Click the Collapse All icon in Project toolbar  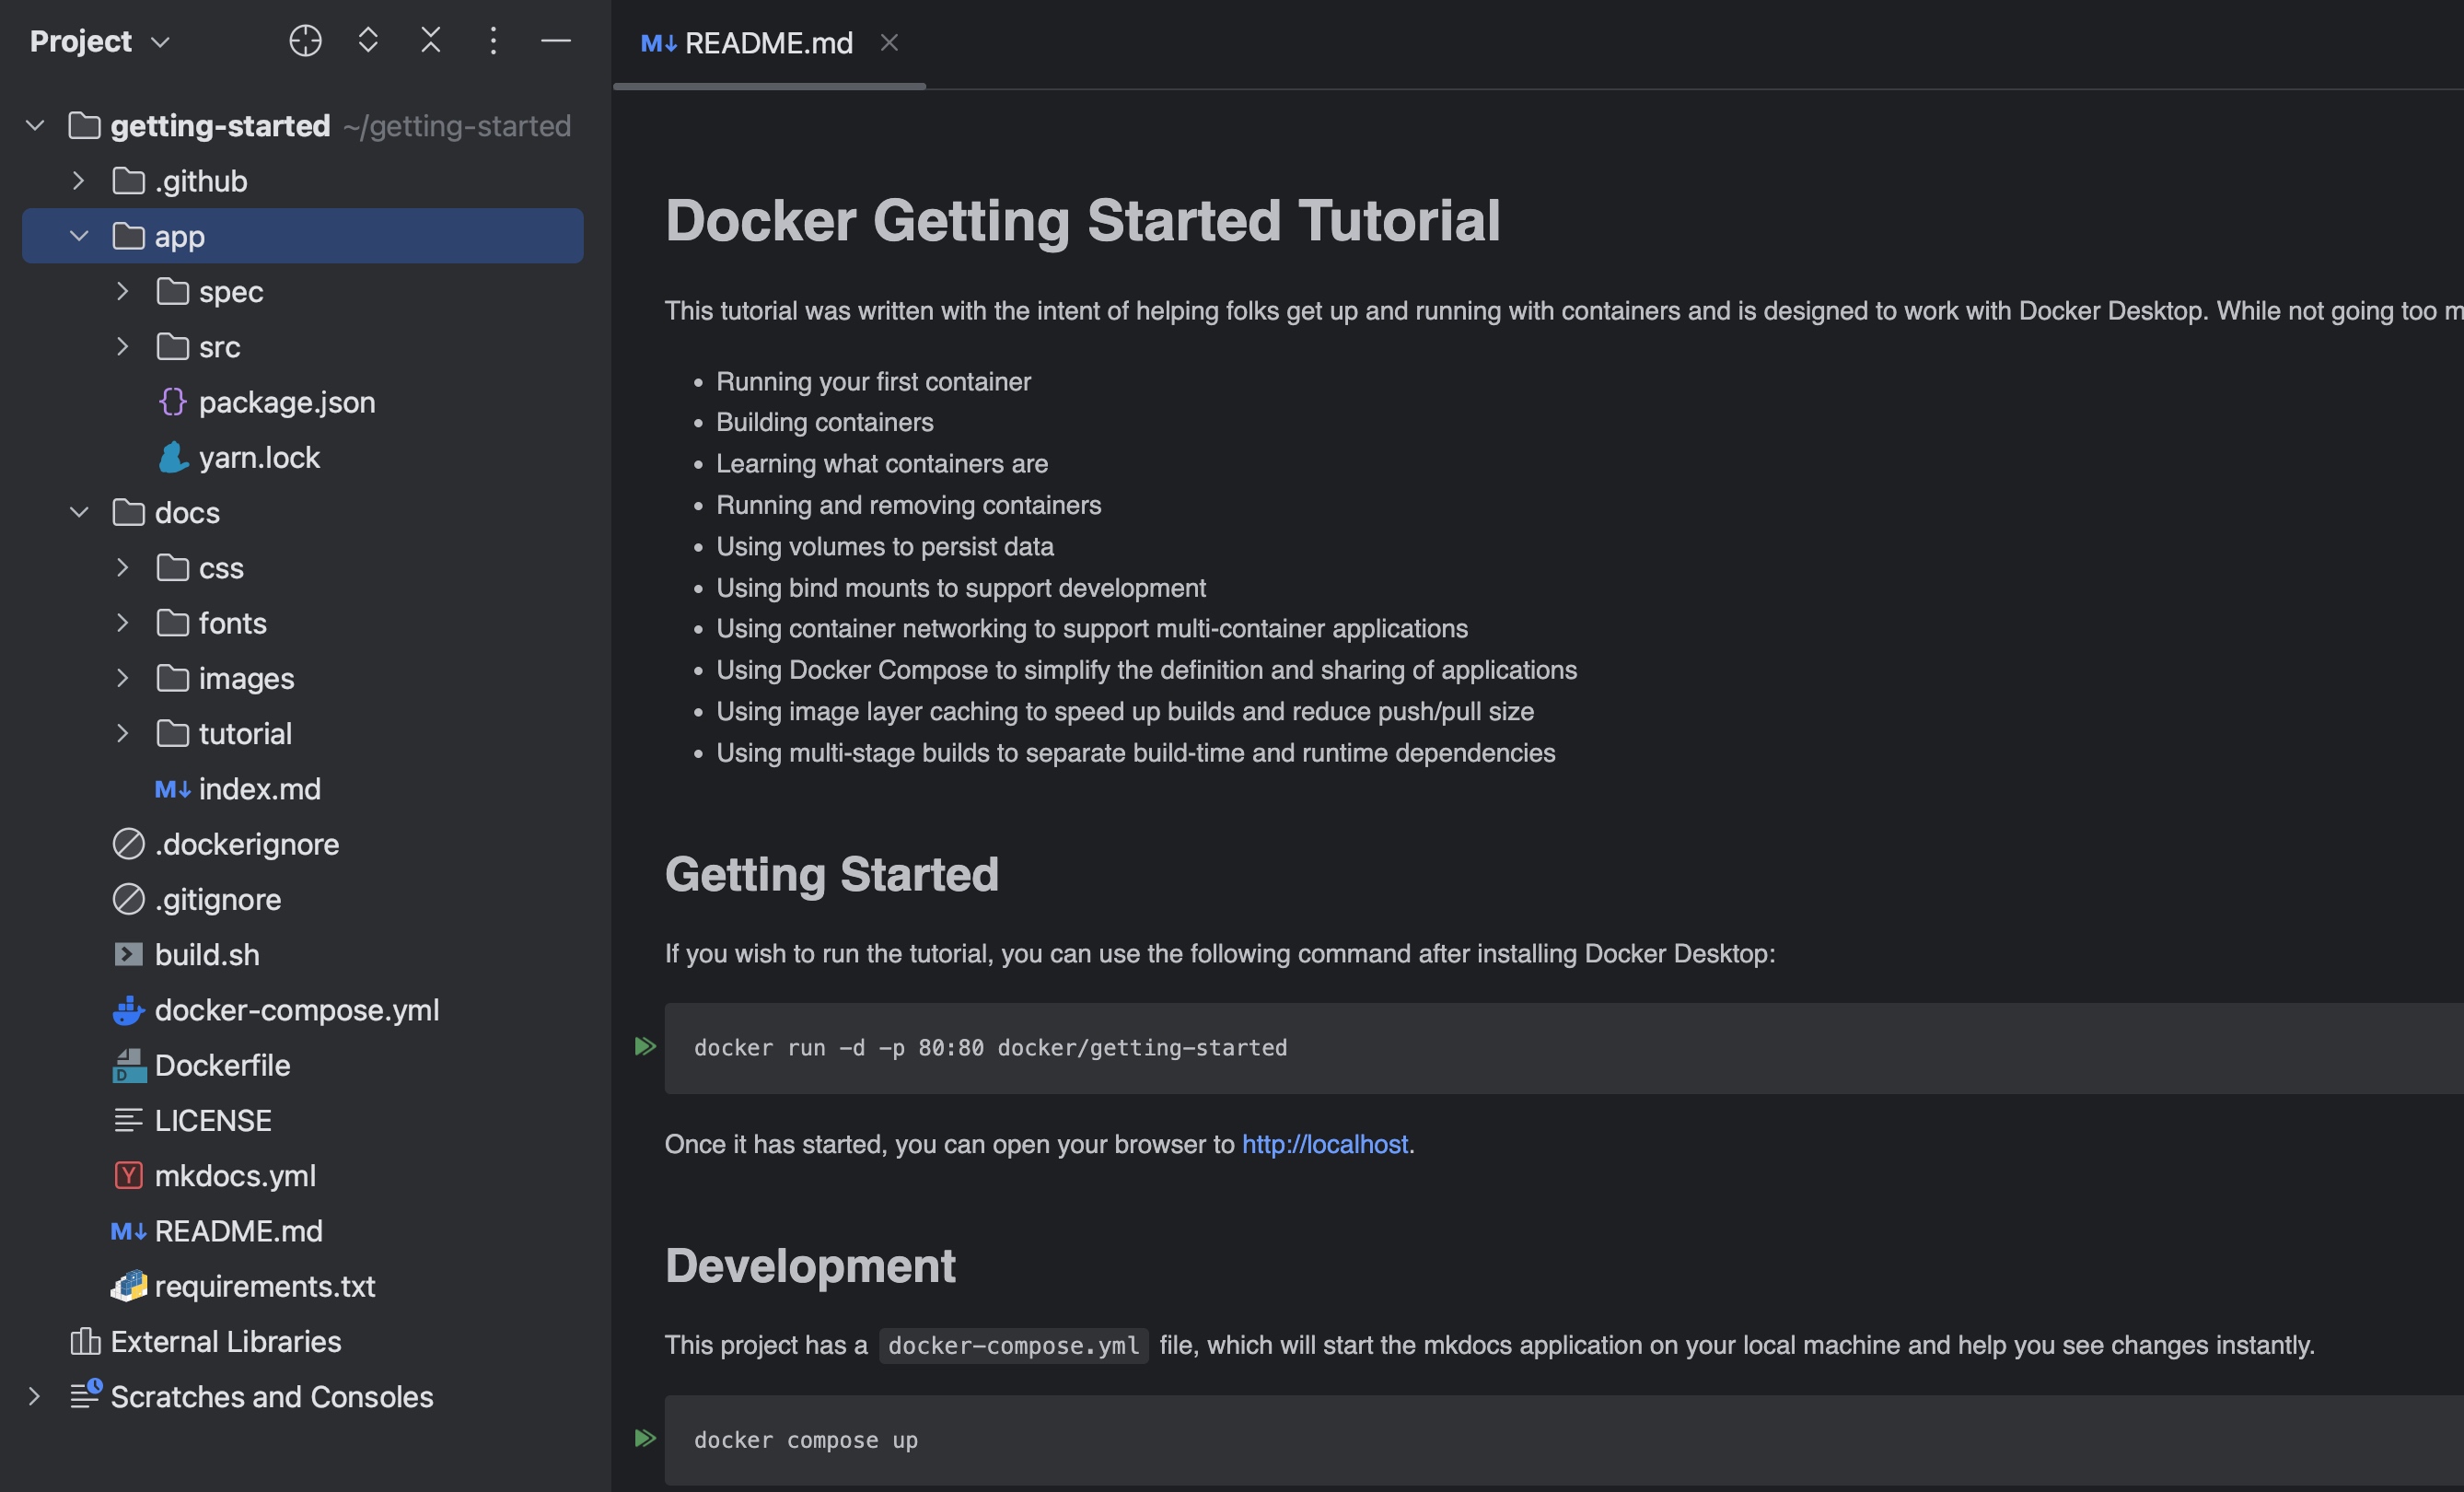(431, 41)
